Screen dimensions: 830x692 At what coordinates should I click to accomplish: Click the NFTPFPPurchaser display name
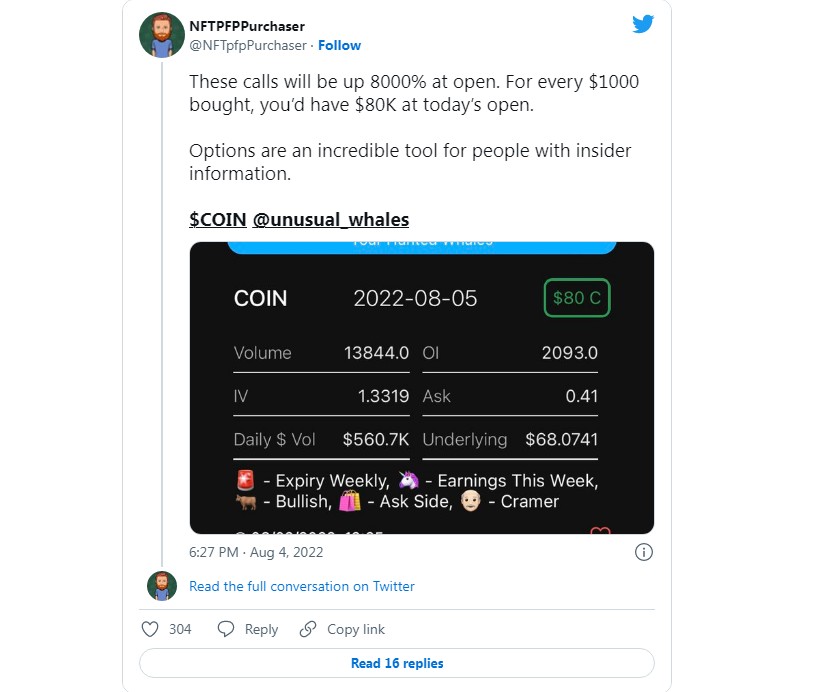click(x=246, y=27)
